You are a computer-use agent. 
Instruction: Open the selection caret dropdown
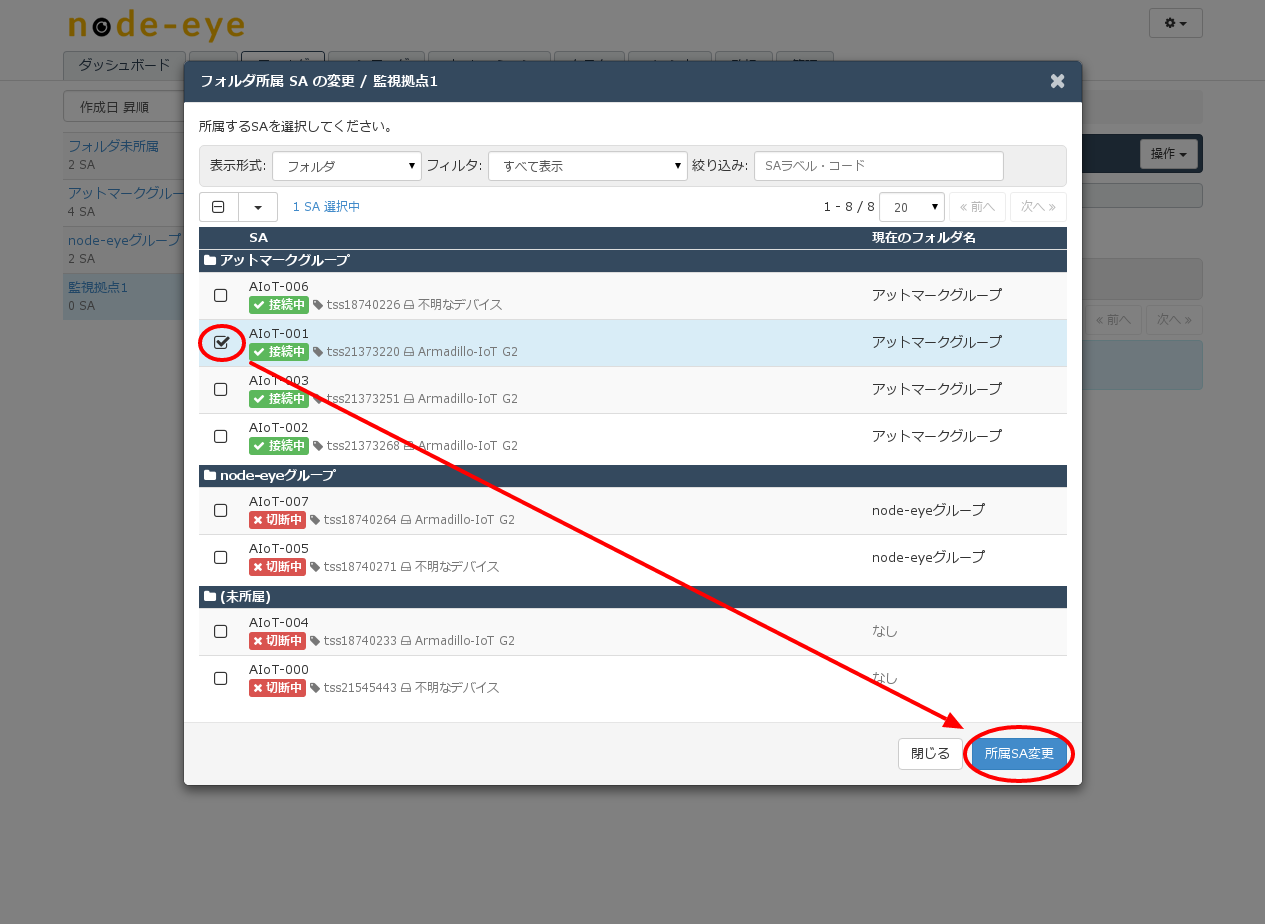click(258, 207)
